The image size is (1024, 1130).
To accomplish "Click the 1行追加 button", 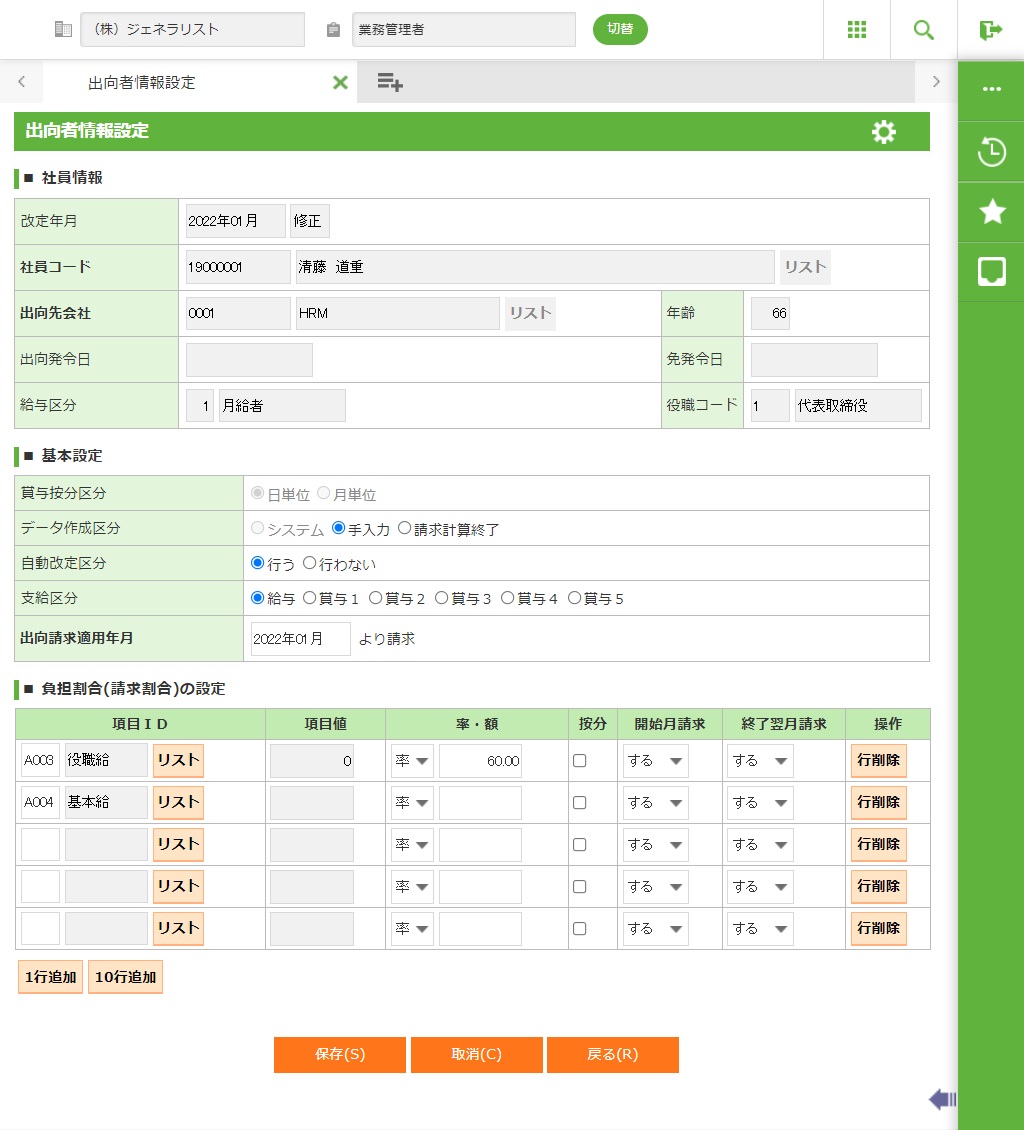I will pos(50,978).
